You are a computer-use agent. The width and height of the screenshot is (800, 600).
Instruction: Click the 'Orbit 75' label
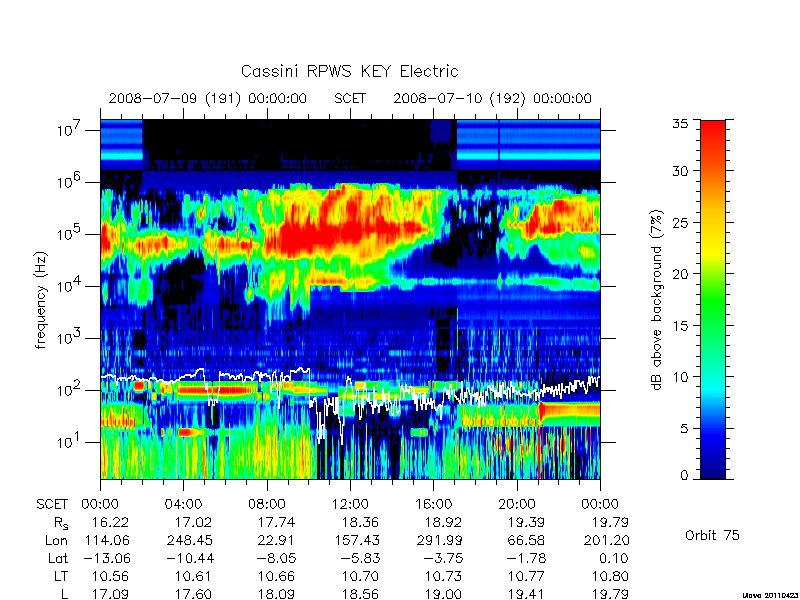[712, 535]
